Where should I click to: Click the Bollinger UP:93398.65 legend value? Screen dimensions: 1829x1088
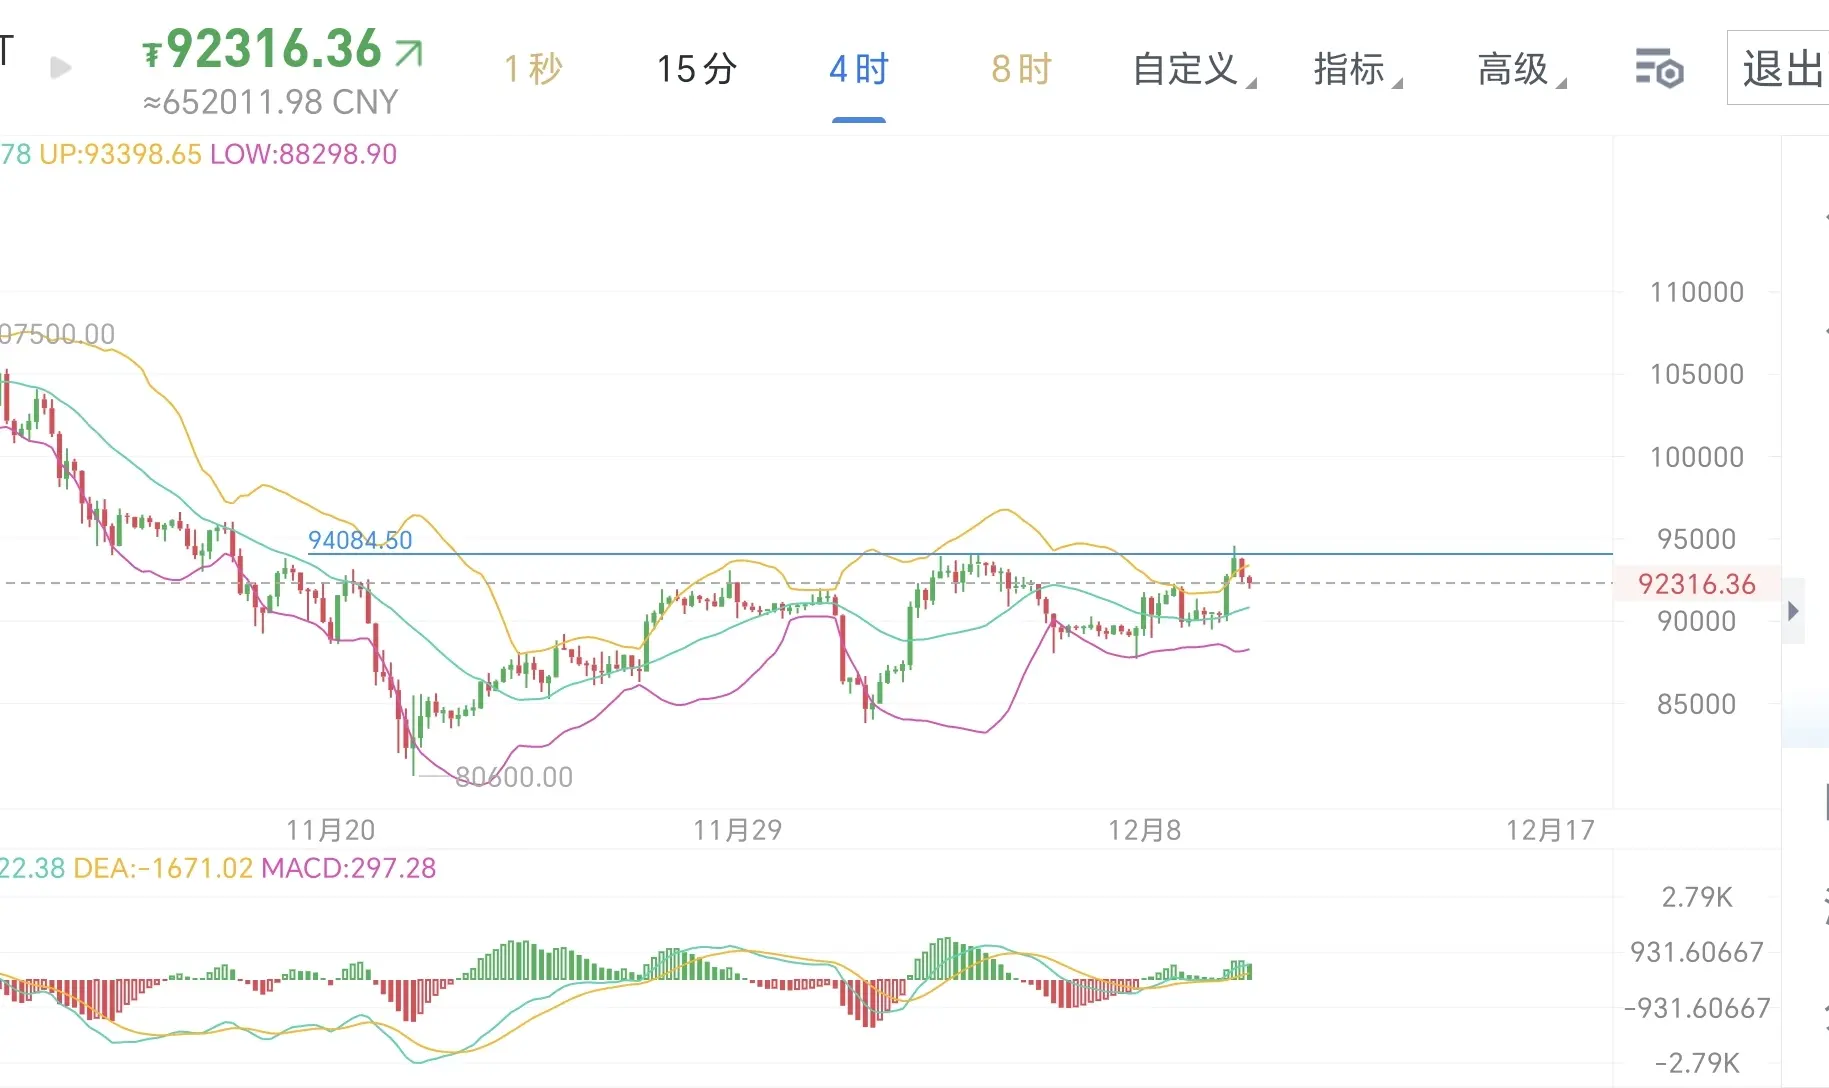coord(120,155)
